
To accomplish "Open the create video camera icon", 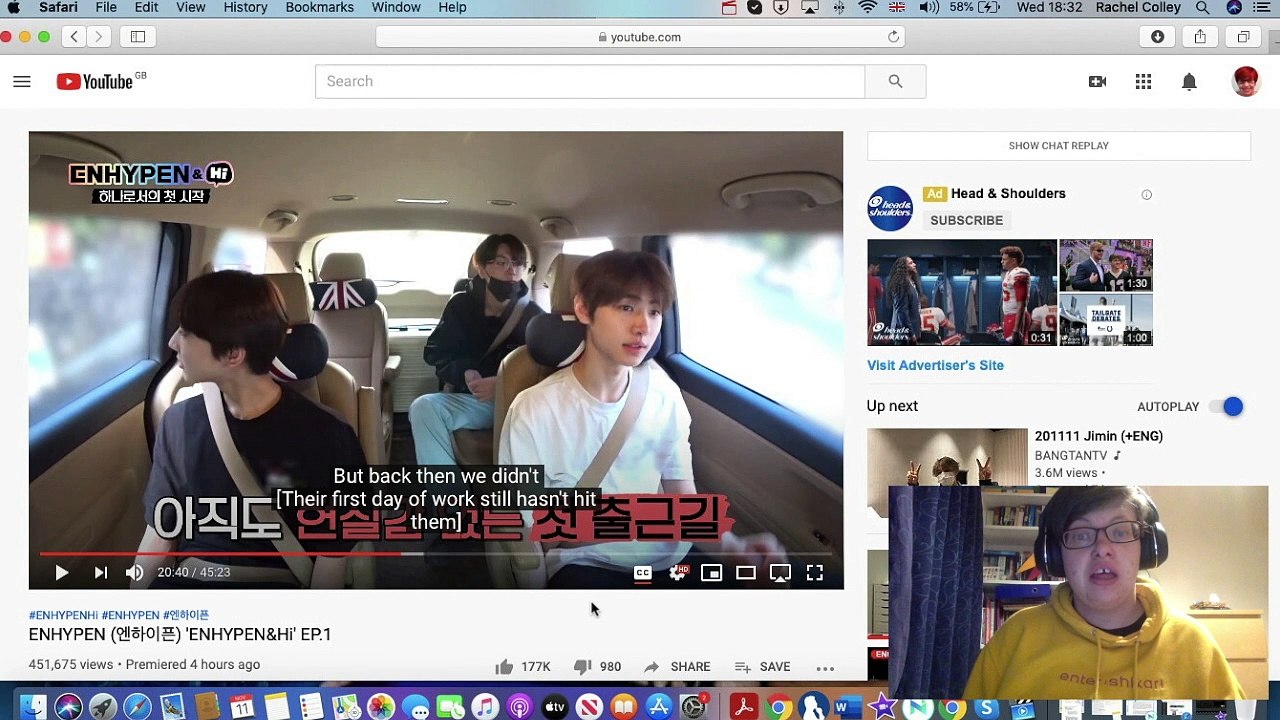I will (1097, 82).
